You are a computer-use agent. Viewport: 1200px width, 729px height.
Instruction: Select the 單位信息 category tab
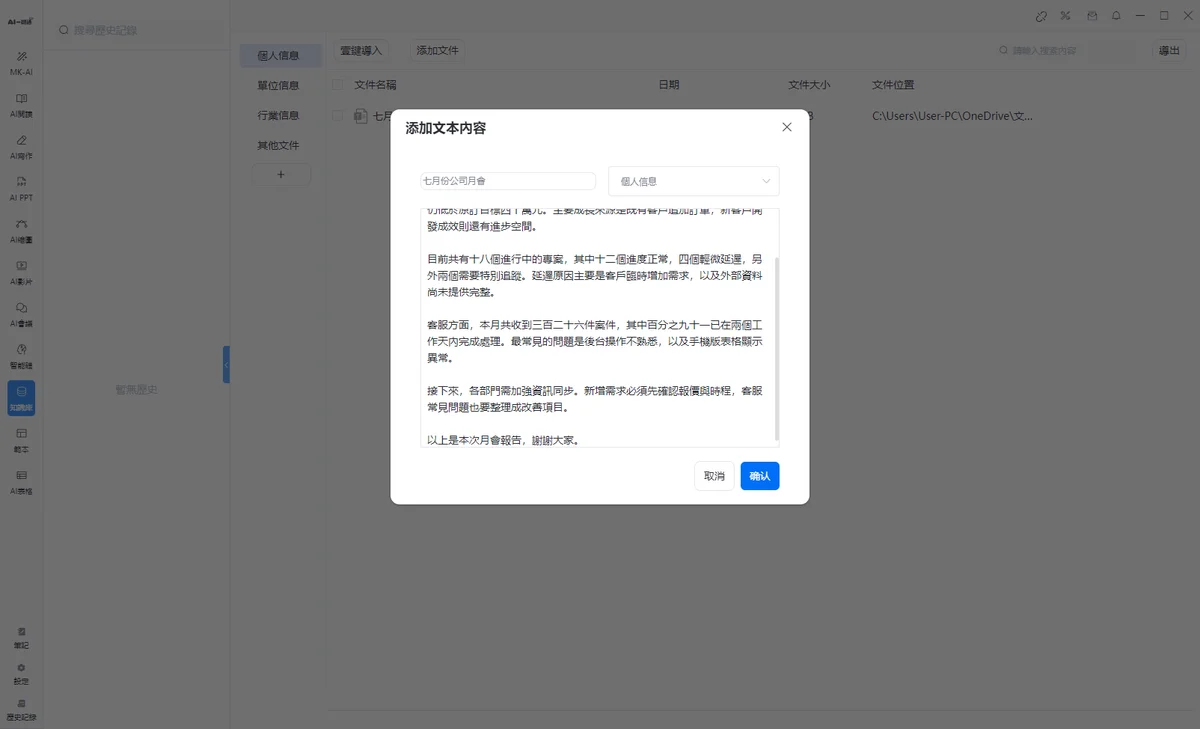click(278, 86)
